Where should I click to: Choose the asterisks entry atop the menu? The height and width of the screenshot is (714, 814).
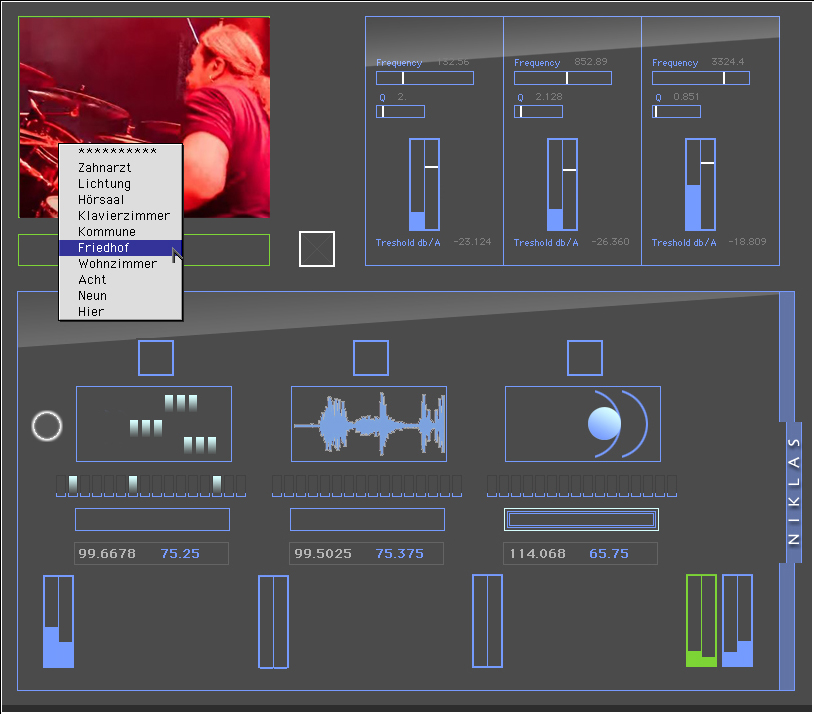pos(120,152)
